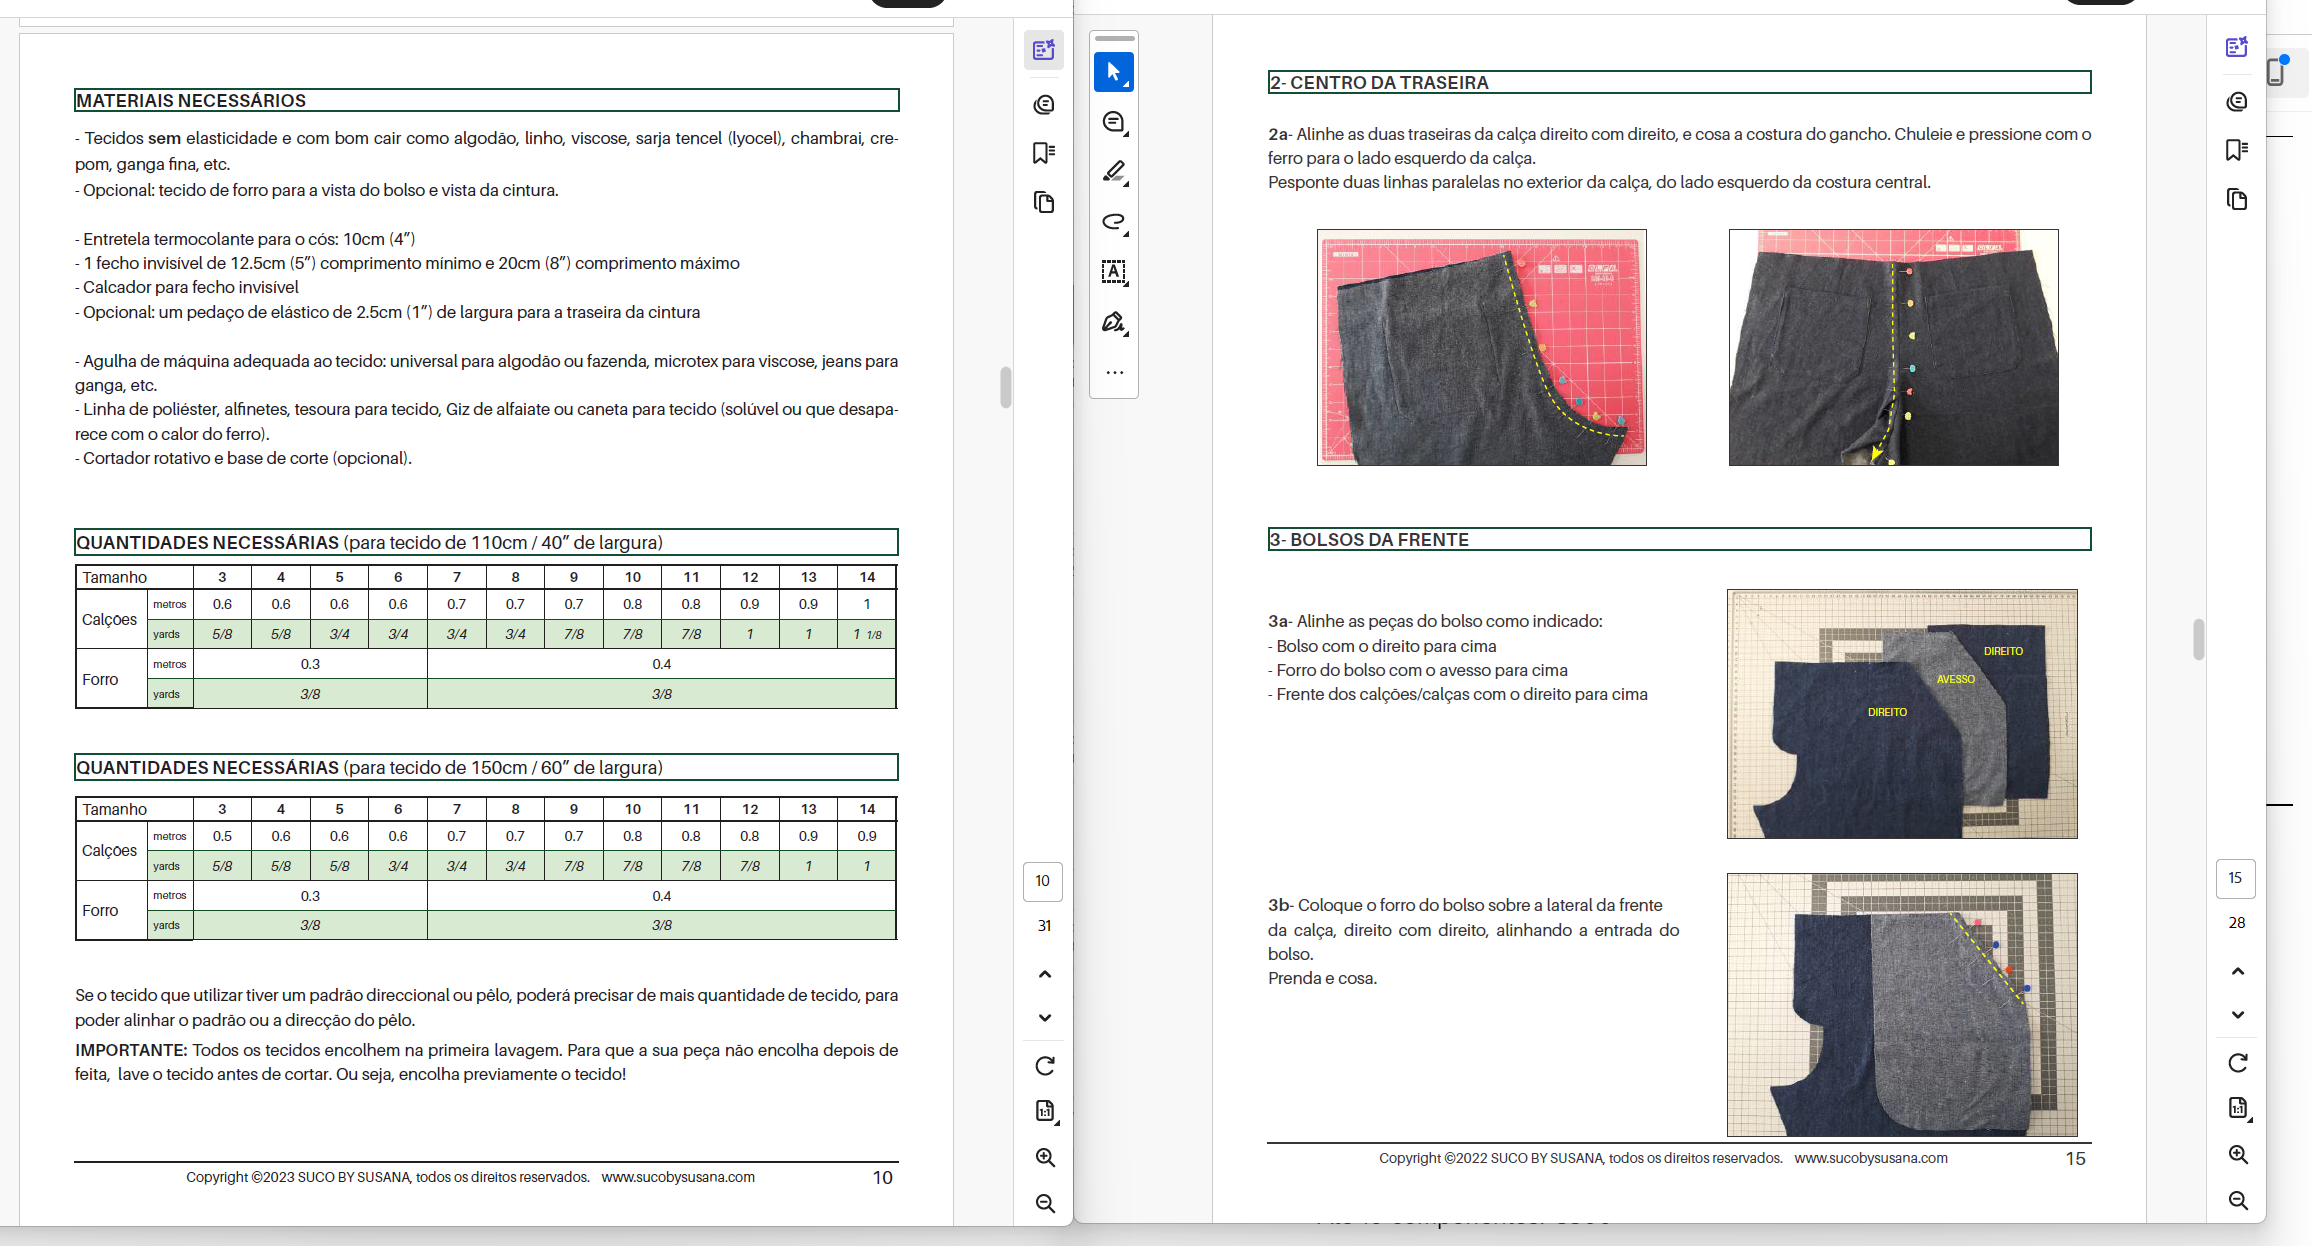Screen dimensions: 2312x1246
Task: Open bookmarks panel in the left window
Action: [1044, 153]
